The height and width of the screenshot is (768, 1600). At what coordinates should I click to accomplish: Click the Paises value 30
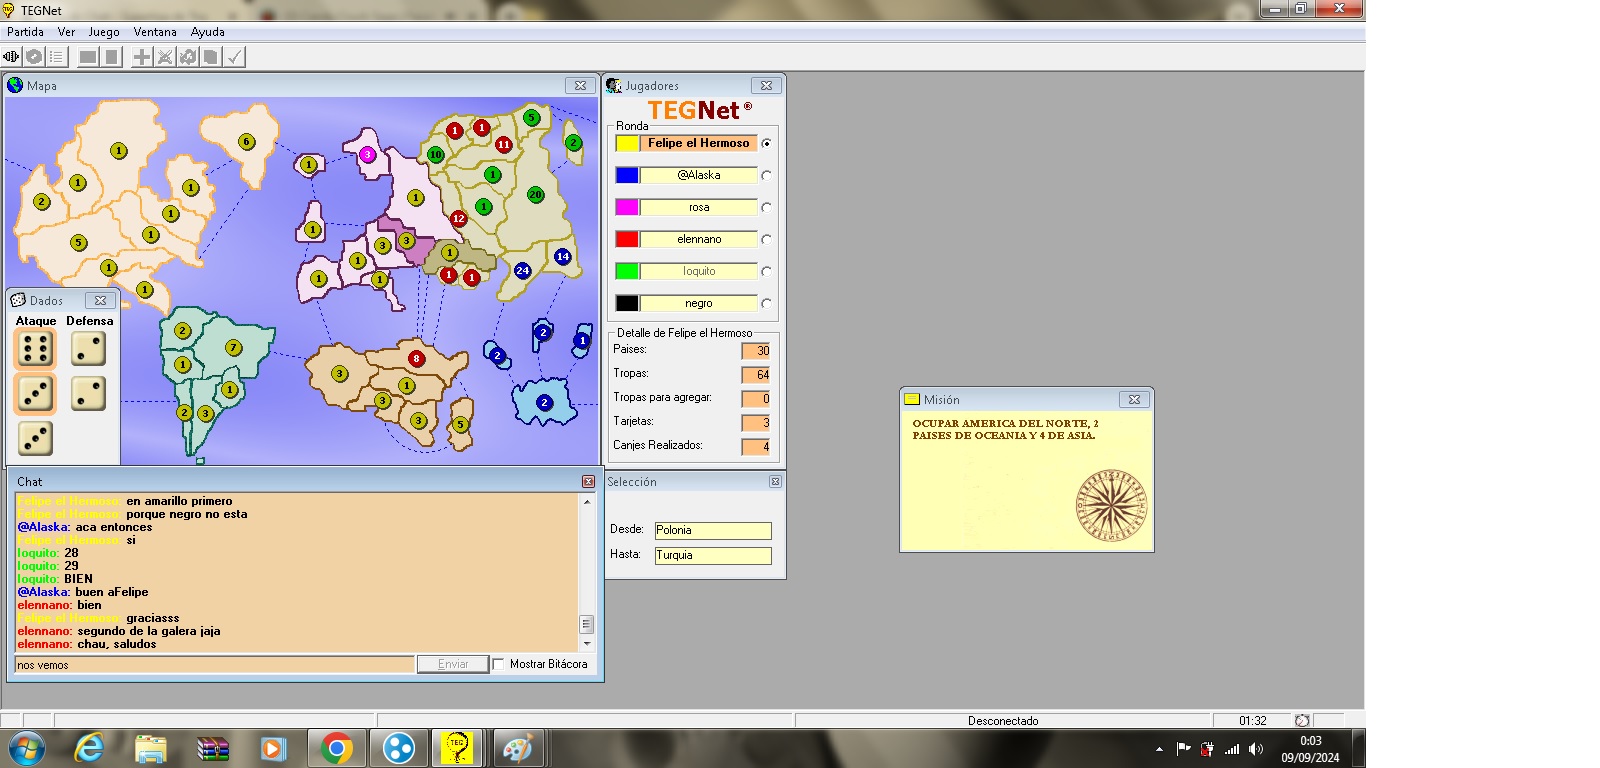click(756, 350)
